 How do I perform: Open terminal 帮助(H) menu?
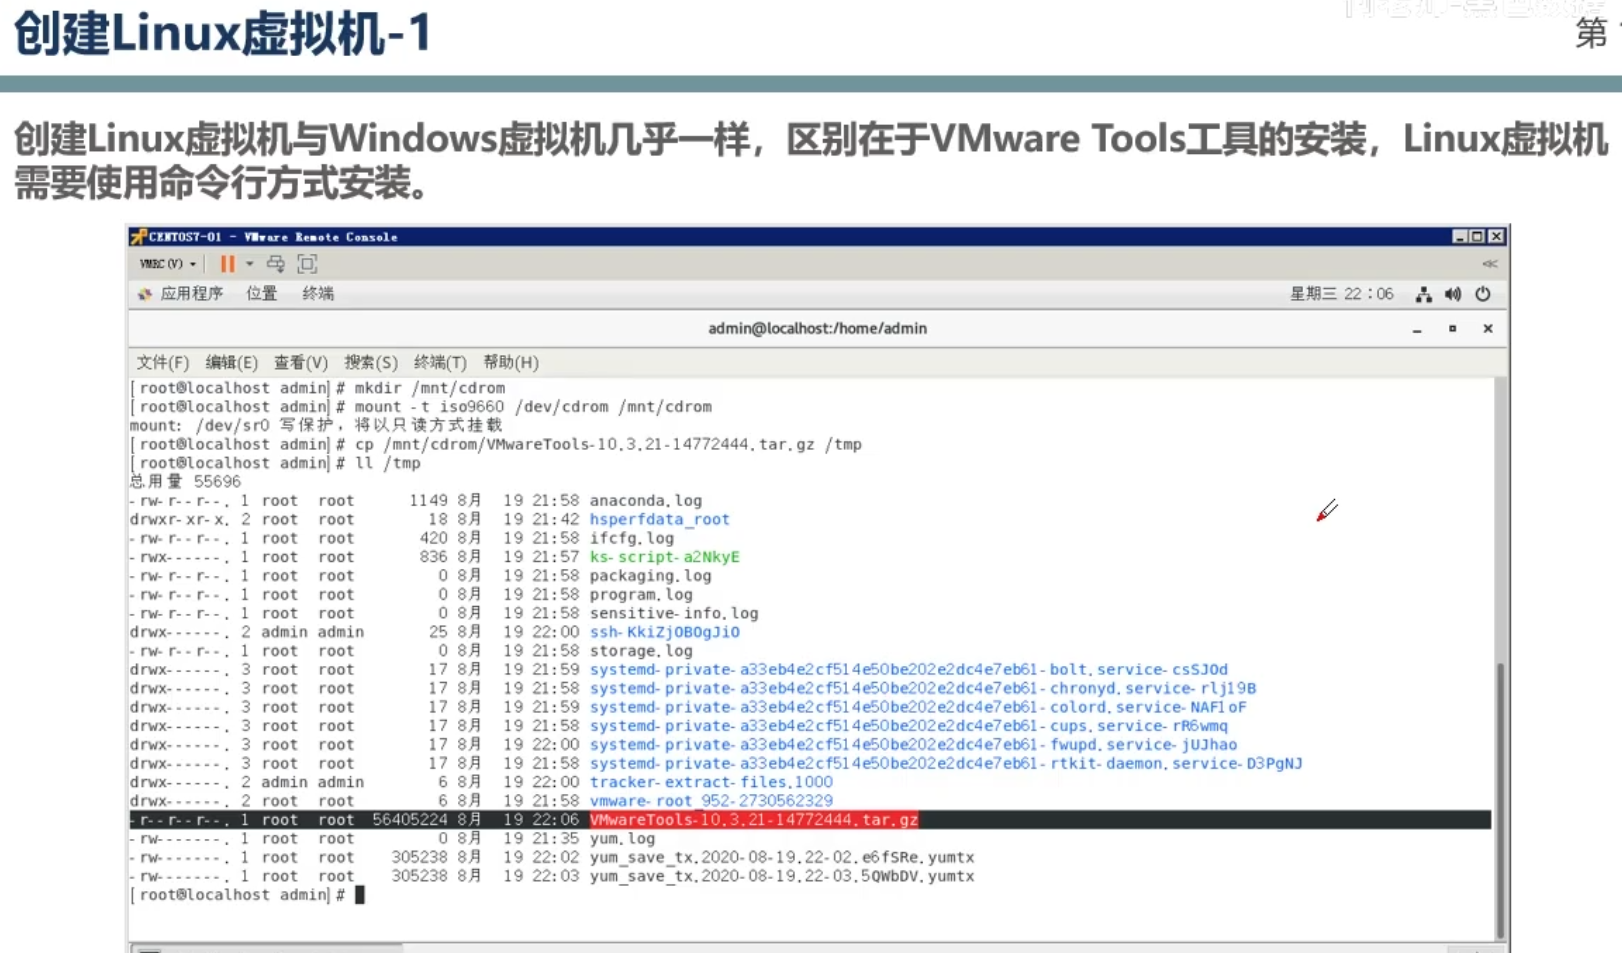click(x=510, y=362)
